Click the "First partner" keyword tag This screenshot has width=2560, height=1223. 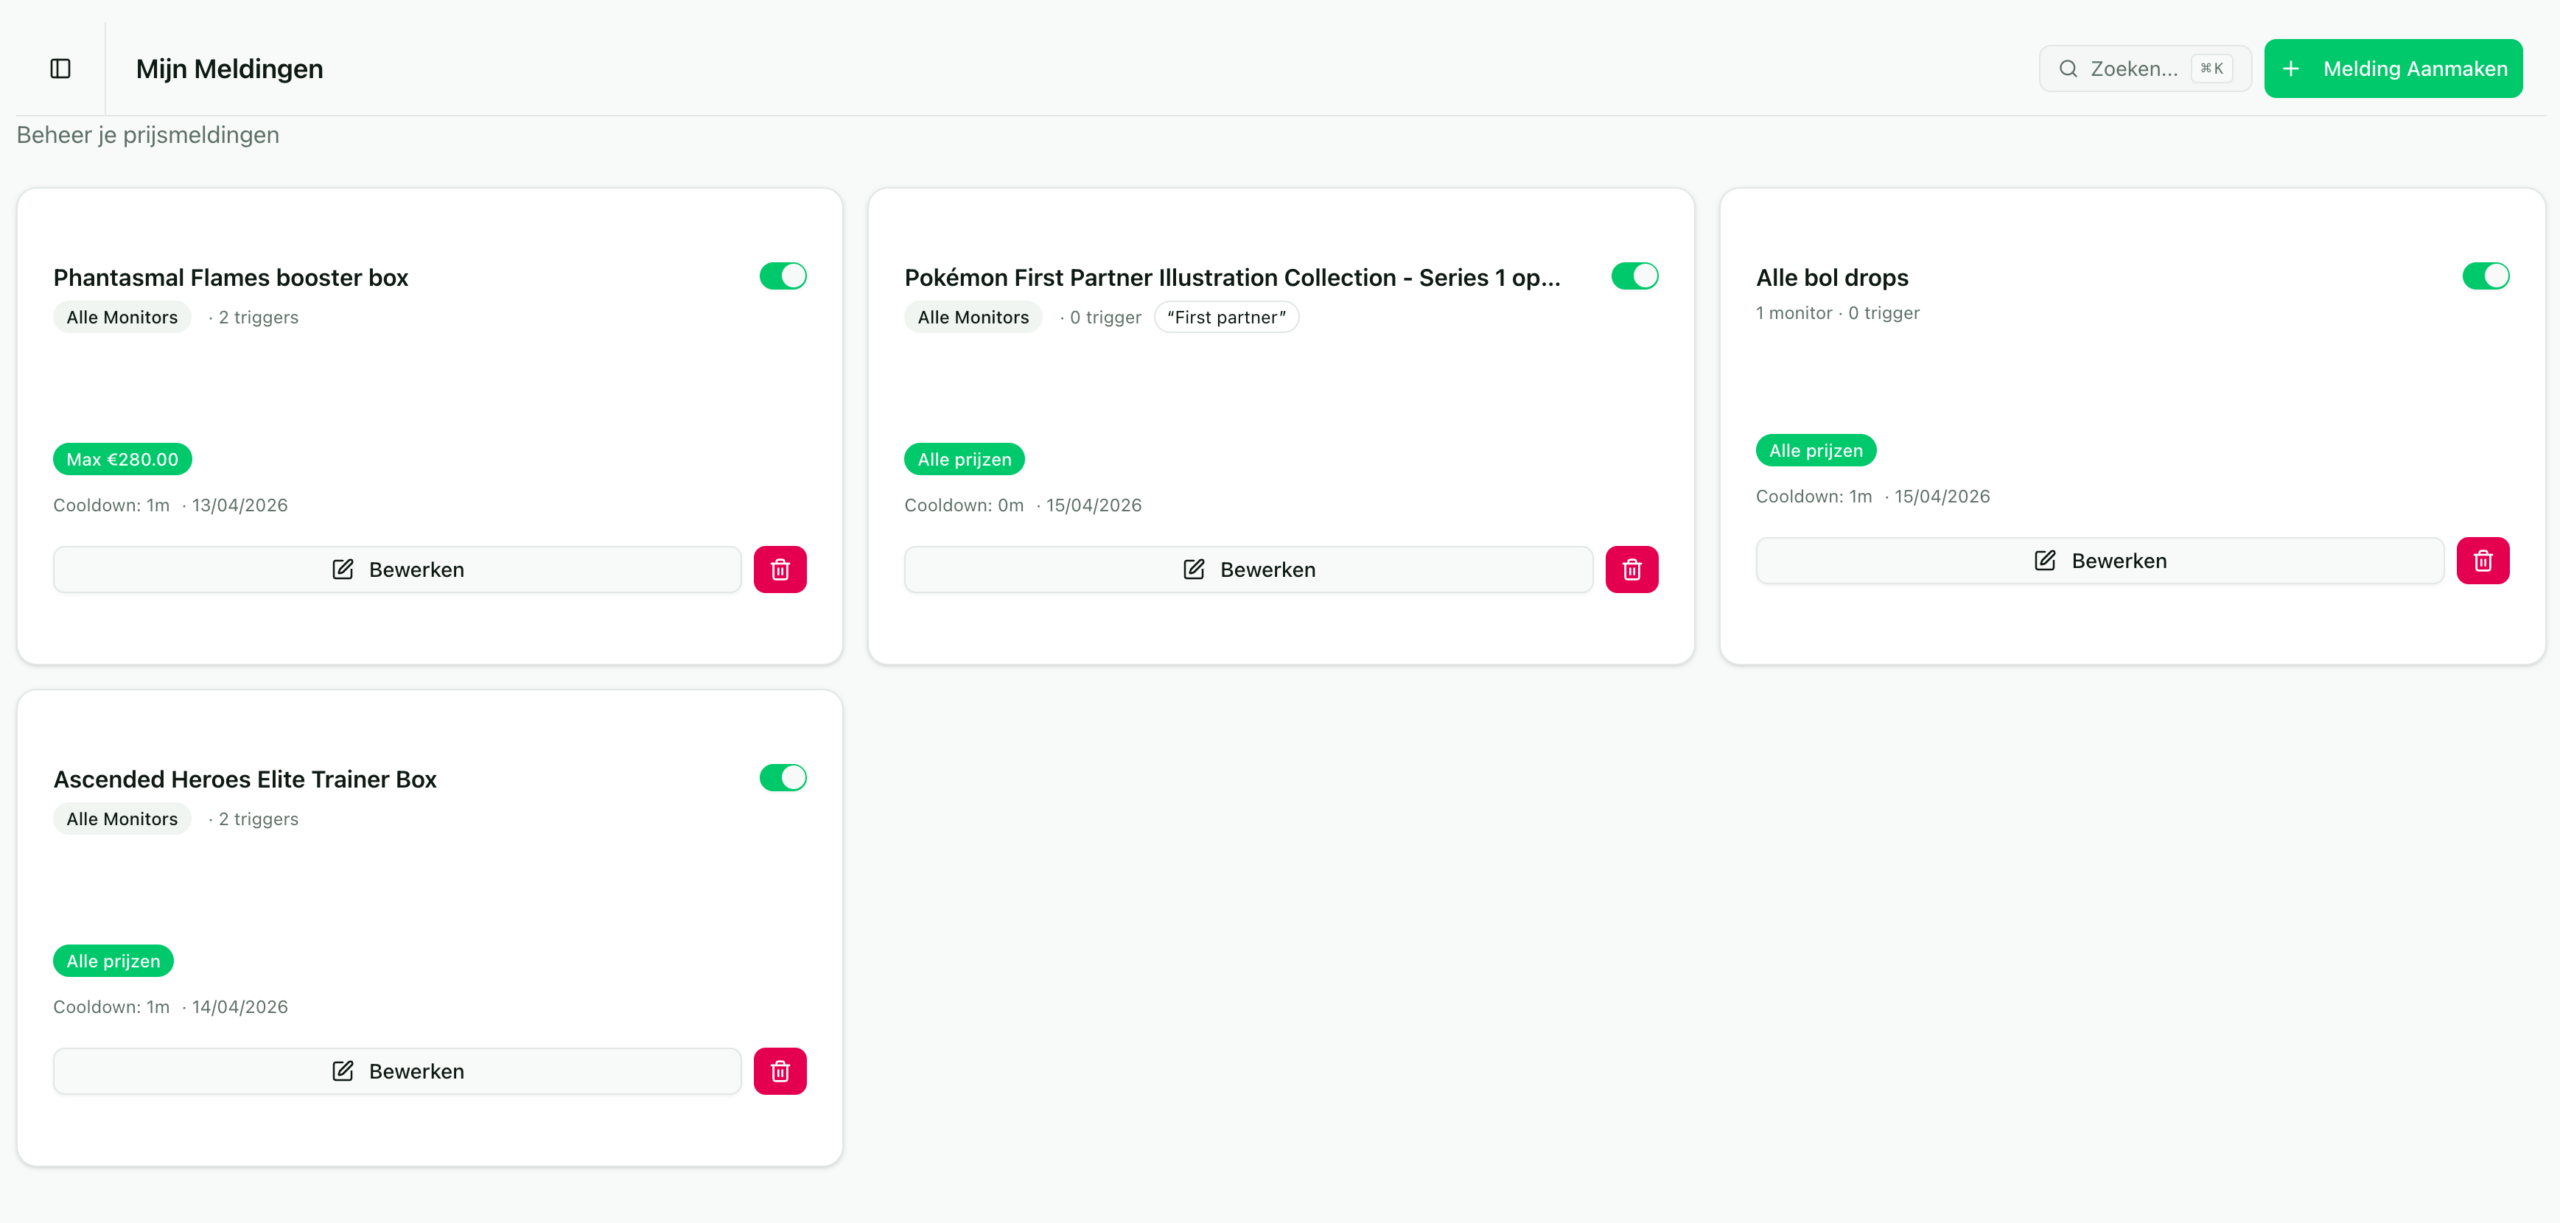pyautogui.click(x=1226, y=317)
